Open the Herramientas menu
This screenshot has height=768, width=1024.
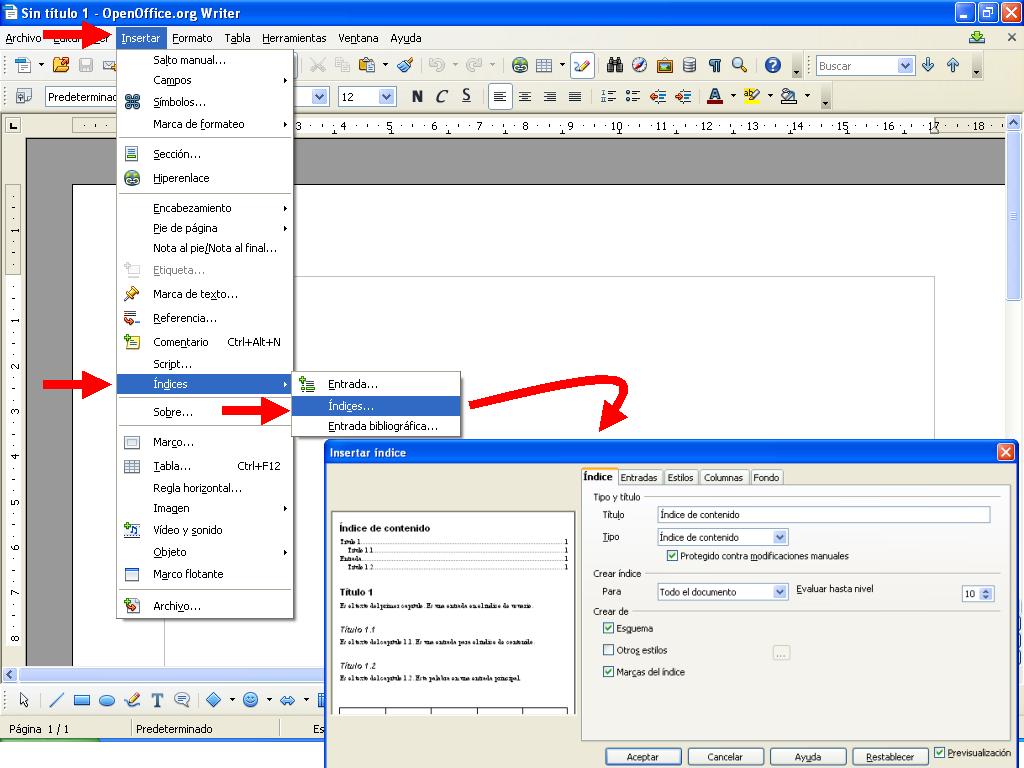click(x=294, y=38)
